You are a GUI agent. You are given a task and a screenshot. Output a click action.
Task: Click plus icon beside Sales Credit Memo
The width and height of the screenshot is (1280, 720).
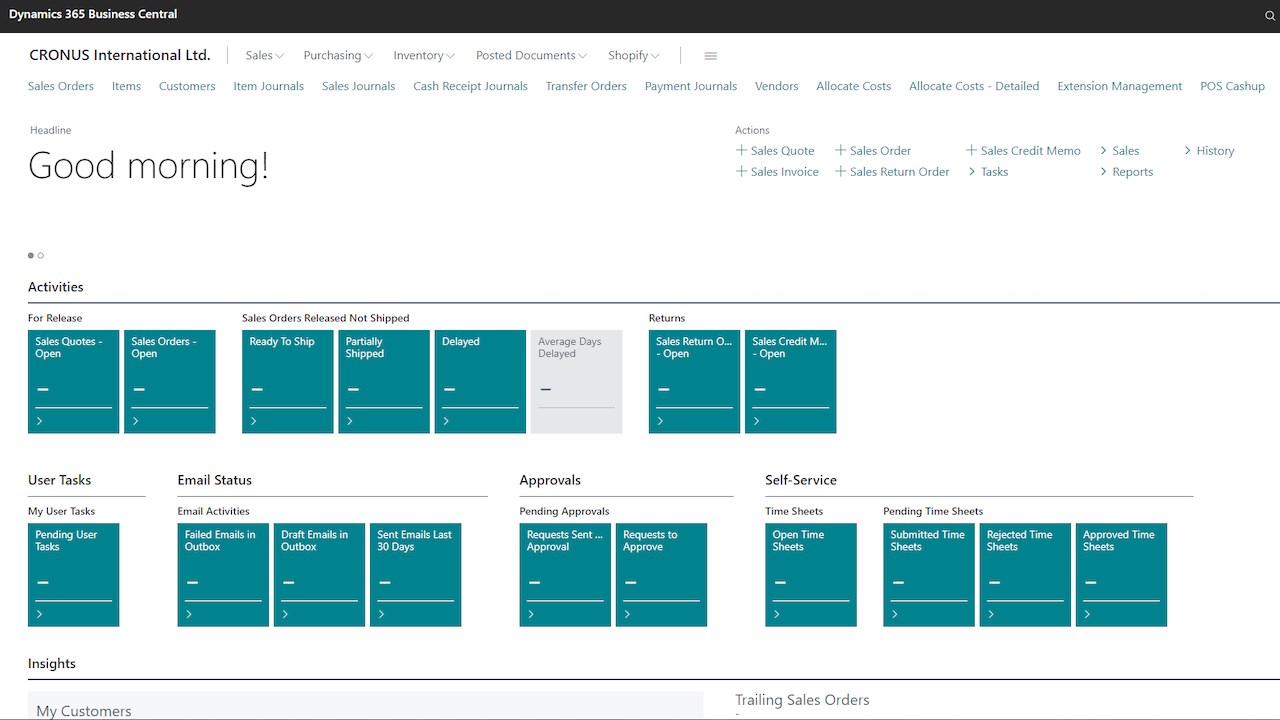[971, 150]
